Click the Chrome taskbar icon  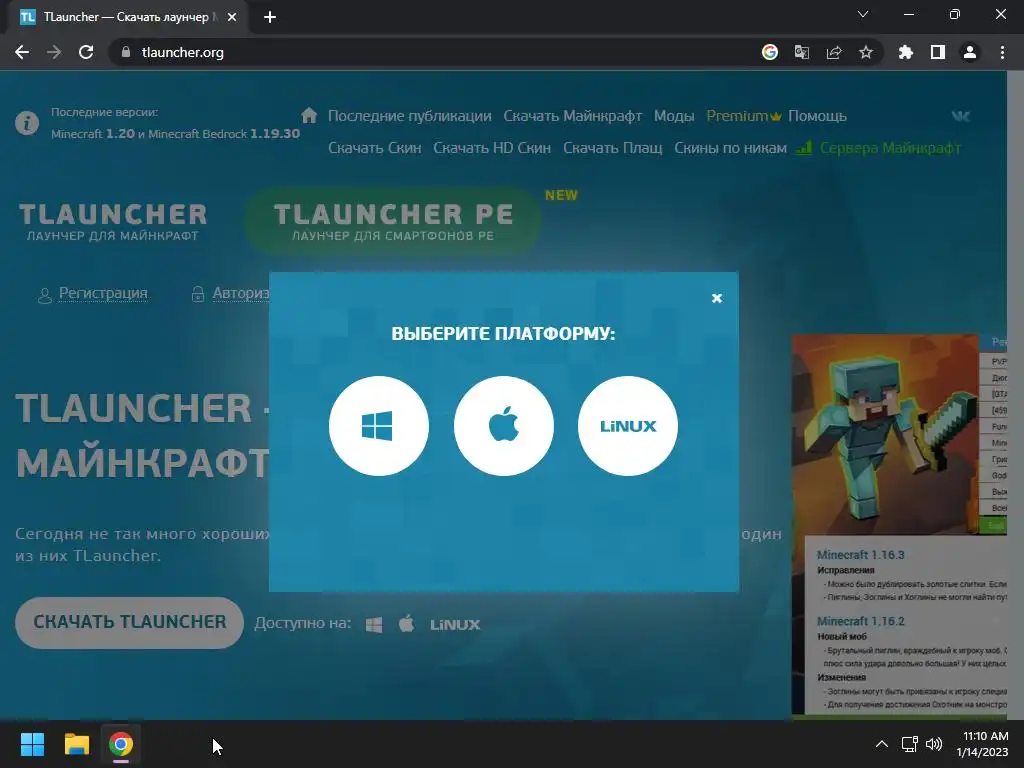pos(121,744)
